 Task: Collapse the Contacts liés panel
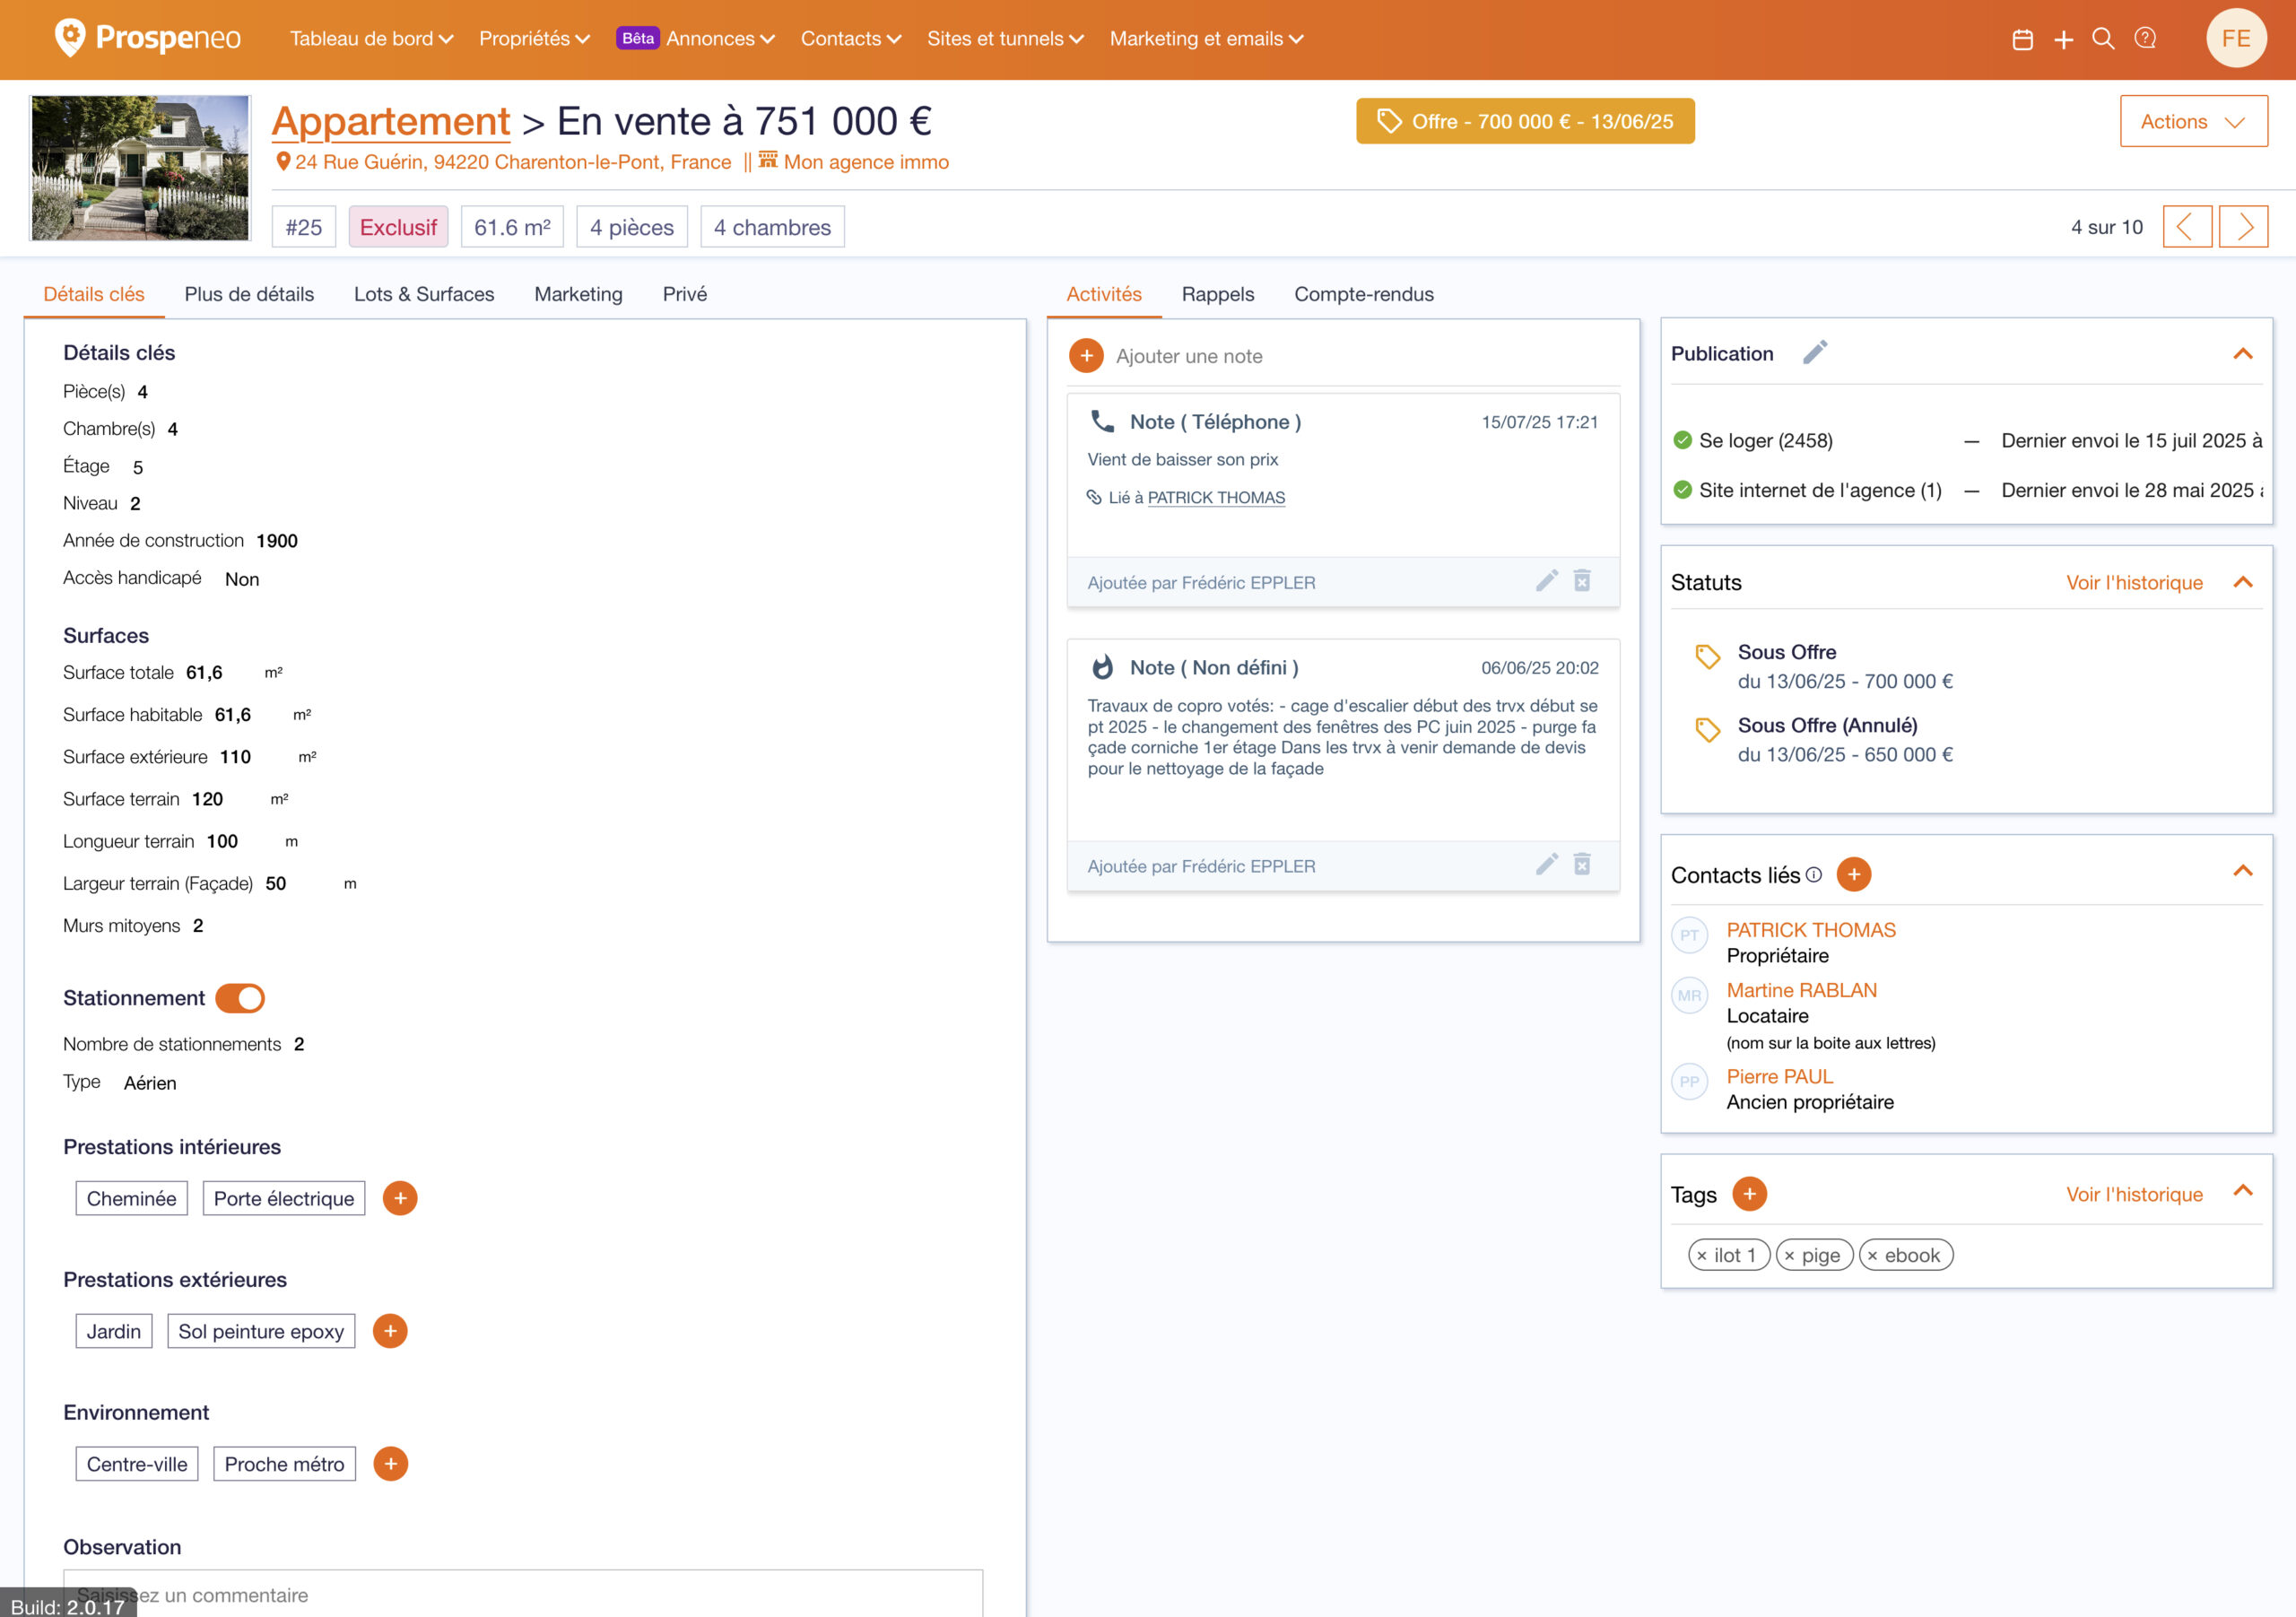(x=2243, y=871)
